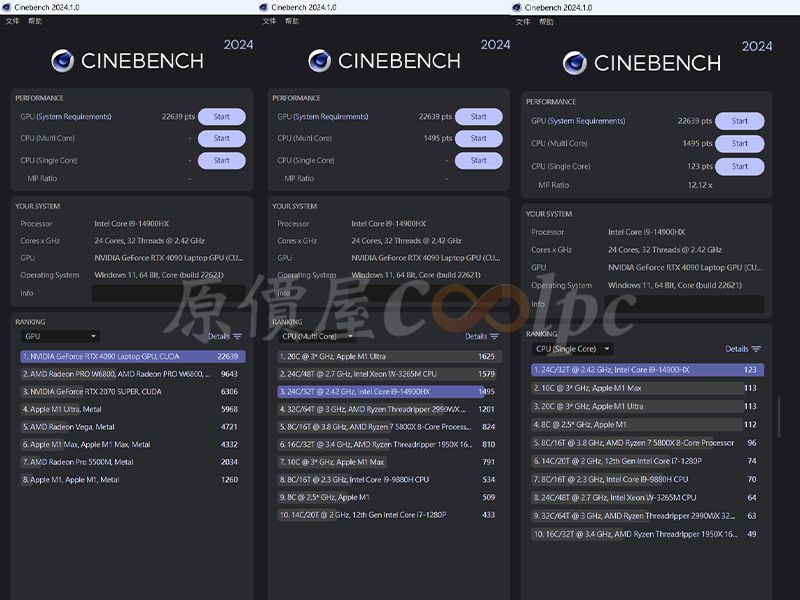The image size is (800, 600).
Task: Click the Cinebench title bar icon in left window
Action: point(7,7)
